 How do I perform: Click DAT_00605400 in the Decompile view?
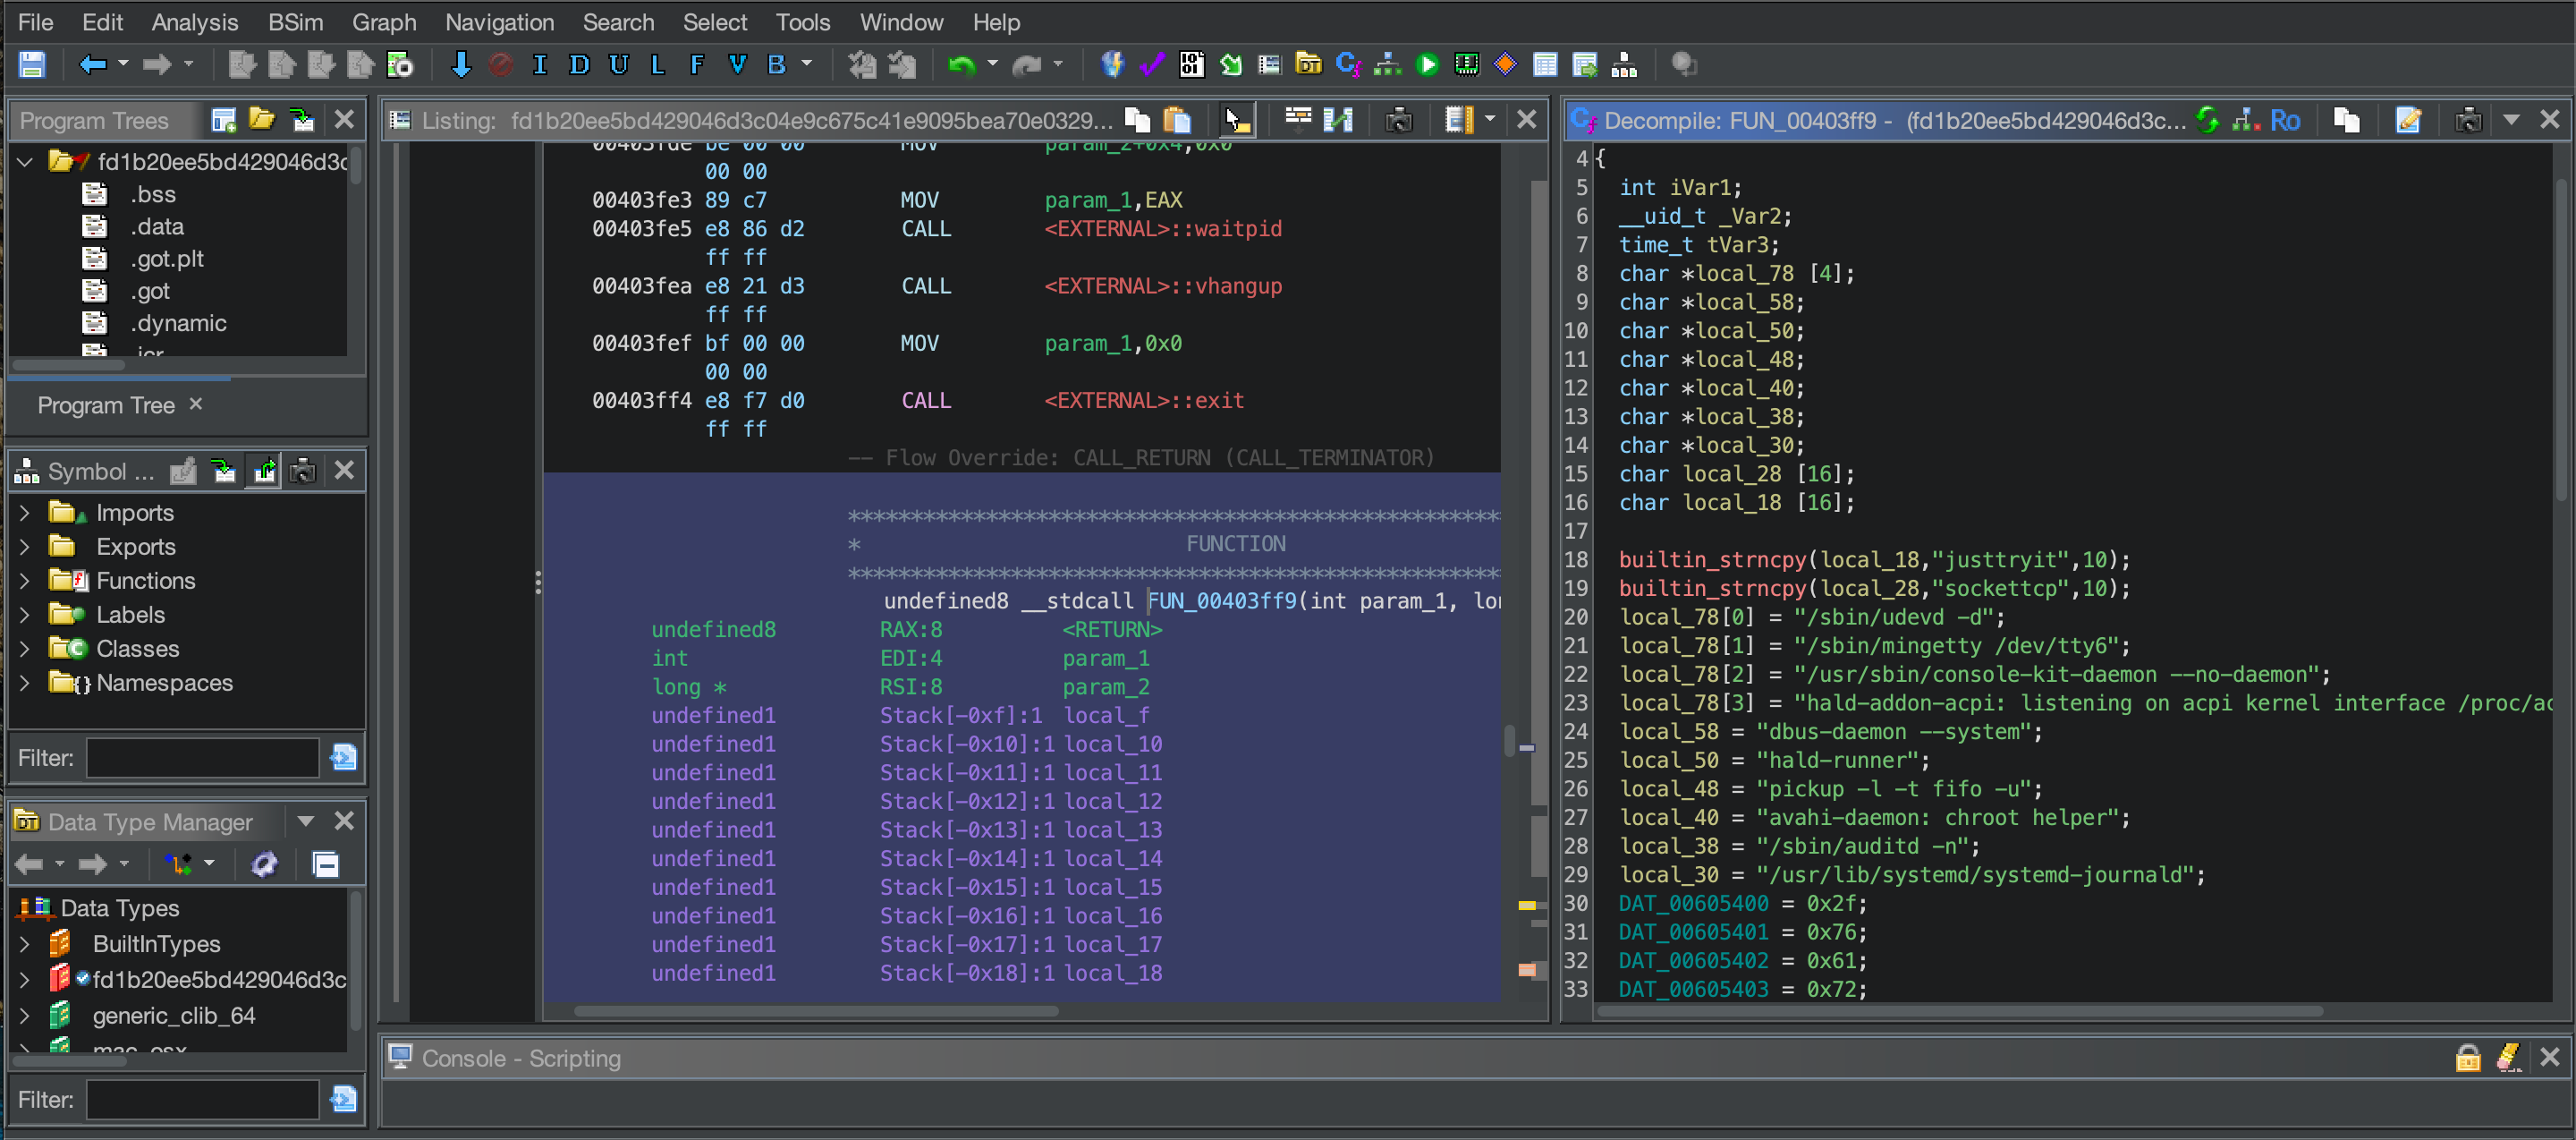pyautogui.click(x=1693, y=903)
